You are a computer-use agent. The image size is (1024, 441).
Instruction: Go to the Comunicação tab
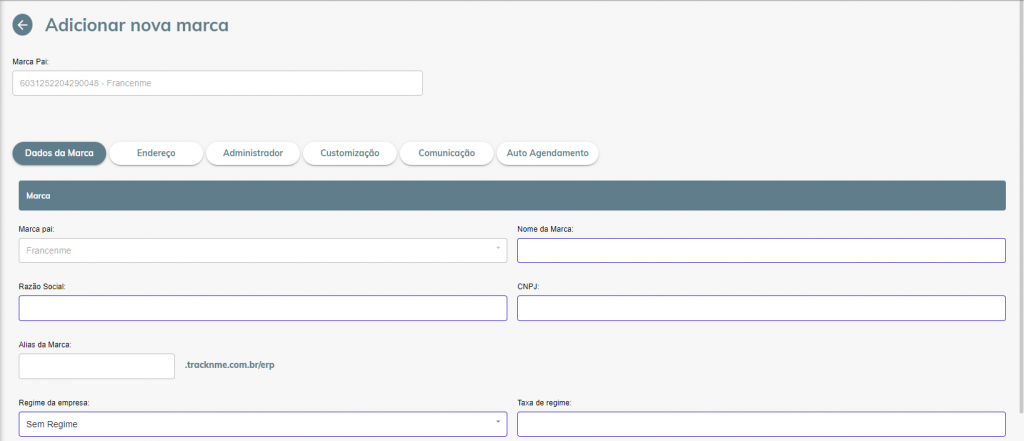447,153
